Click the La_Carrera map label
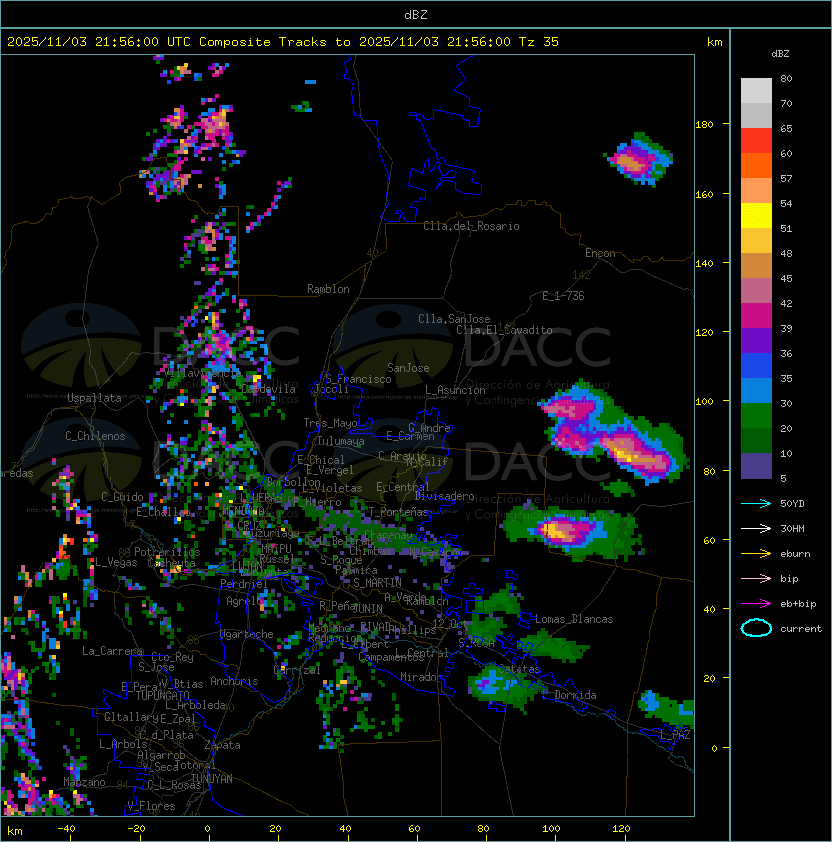832x842 pixels. pyautogui.click(x=112, y=651)
